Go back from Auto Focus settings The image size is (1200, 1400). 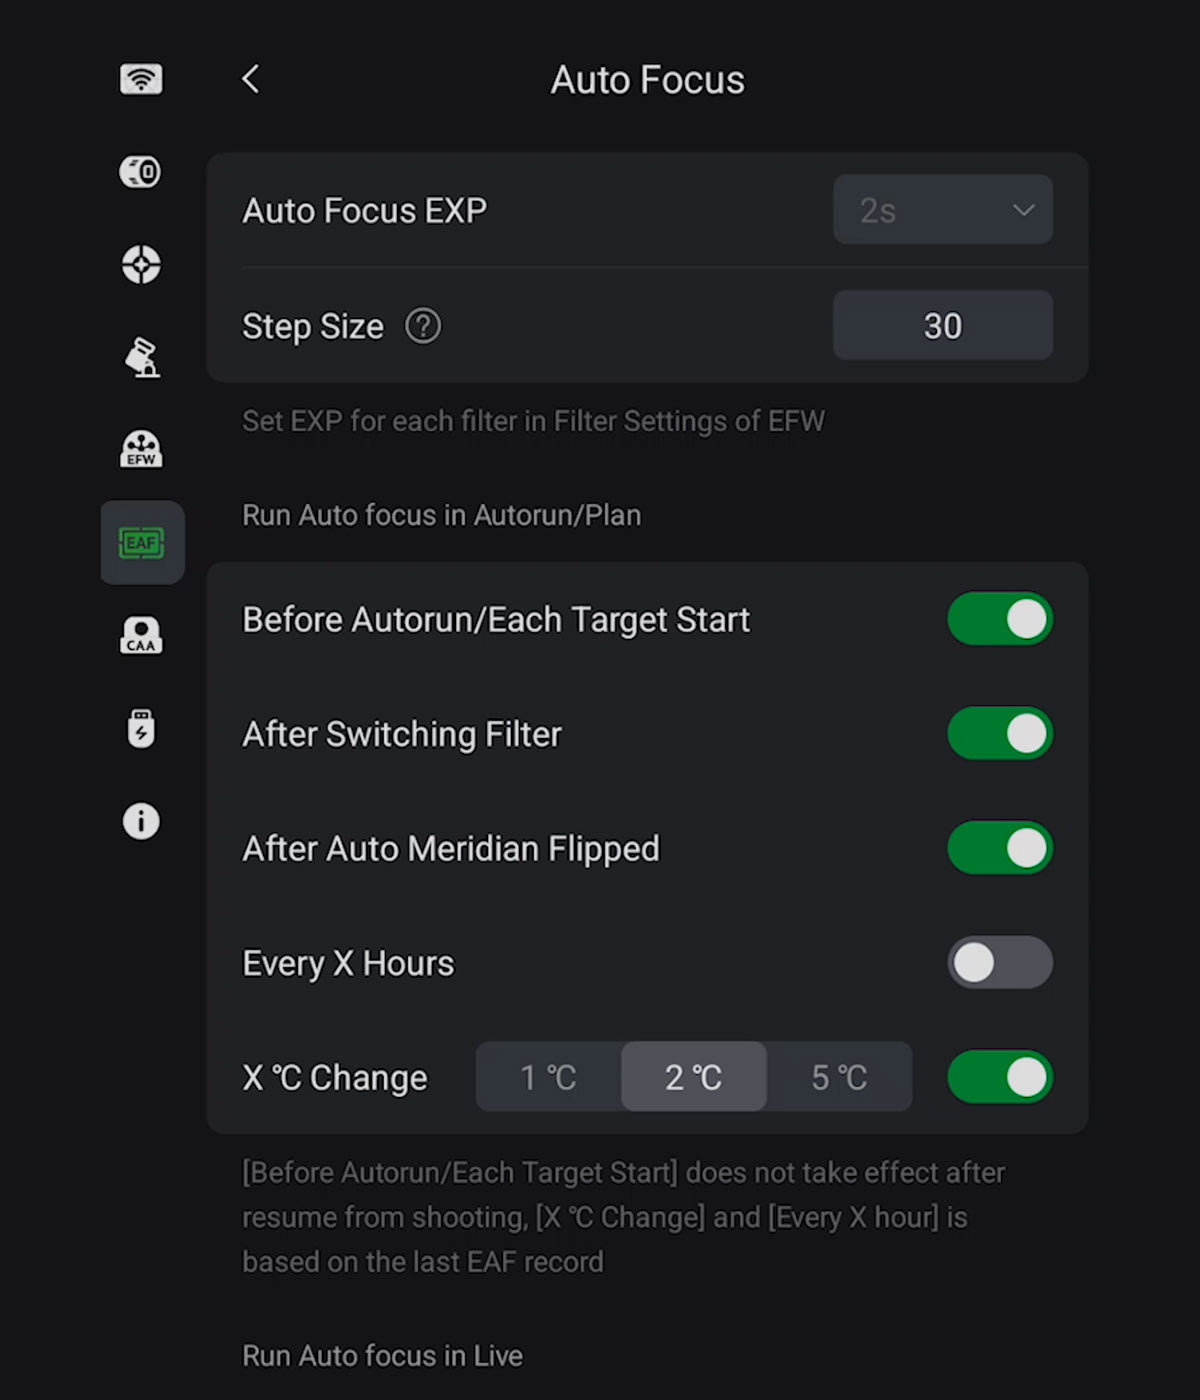click(250, 79)
